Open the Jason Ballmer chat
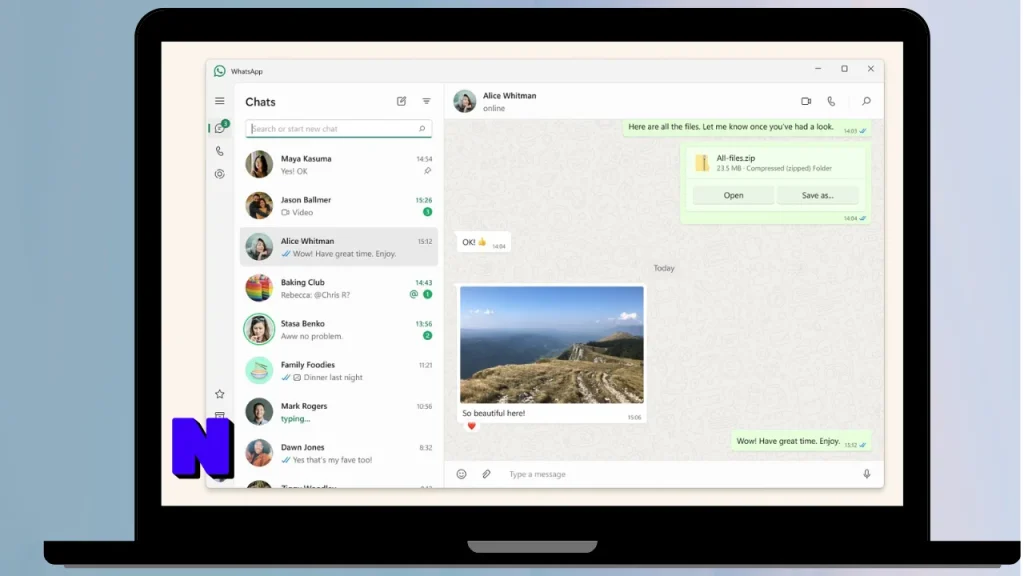The height and width of the screenshot is (576, 1024). [338, 206]
